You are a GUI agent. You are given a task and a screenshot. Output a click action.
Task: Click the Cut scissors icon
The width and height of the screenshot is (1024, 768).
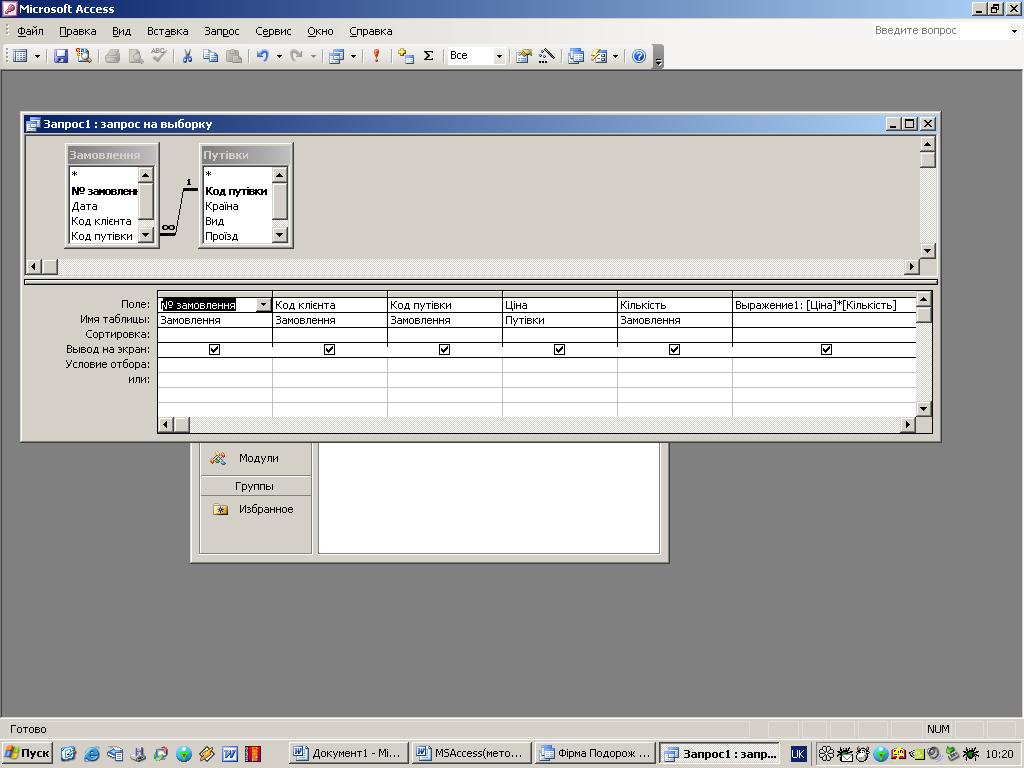pos(187,56)
